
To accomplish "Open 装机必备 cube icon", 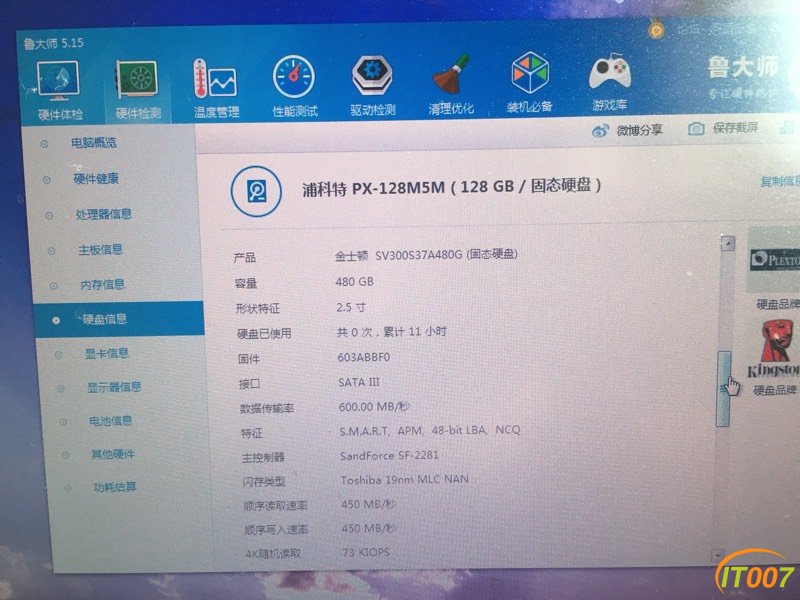I will 530,72.
